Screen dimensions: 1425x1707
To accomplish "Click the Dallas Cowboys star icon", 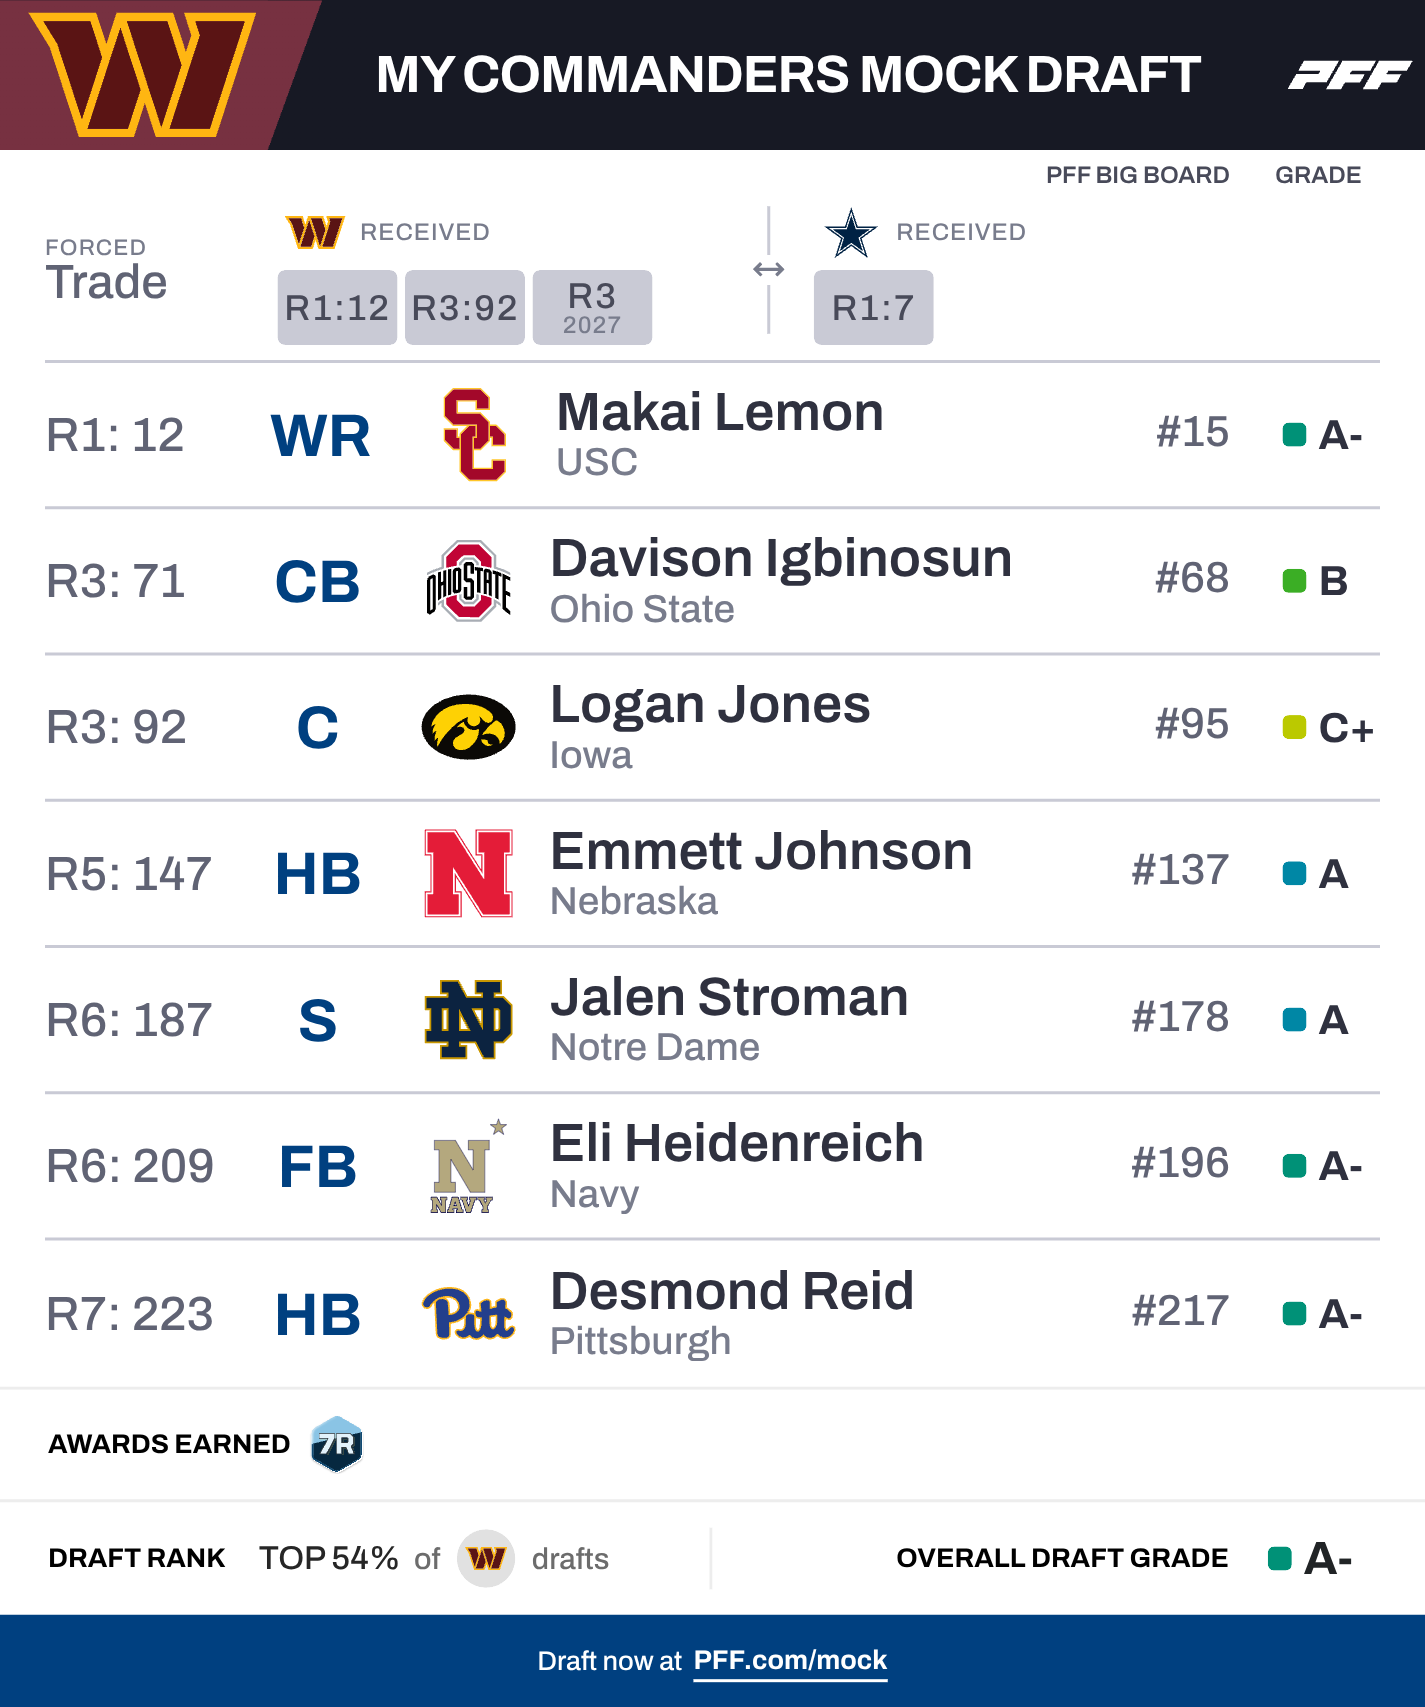I will 851,233.
